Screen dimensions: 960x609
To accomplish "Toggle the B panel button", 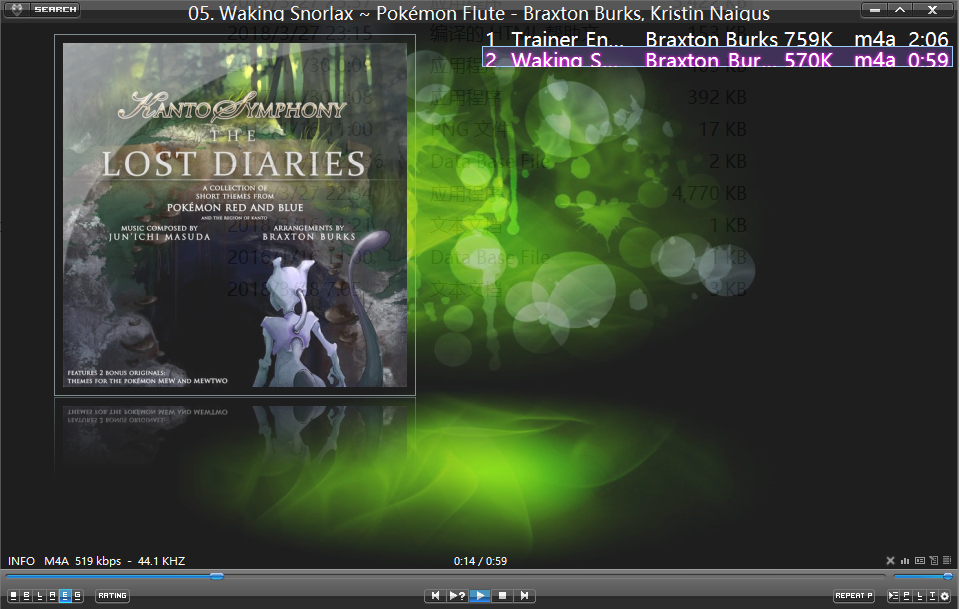I will (x=26, y=596).
